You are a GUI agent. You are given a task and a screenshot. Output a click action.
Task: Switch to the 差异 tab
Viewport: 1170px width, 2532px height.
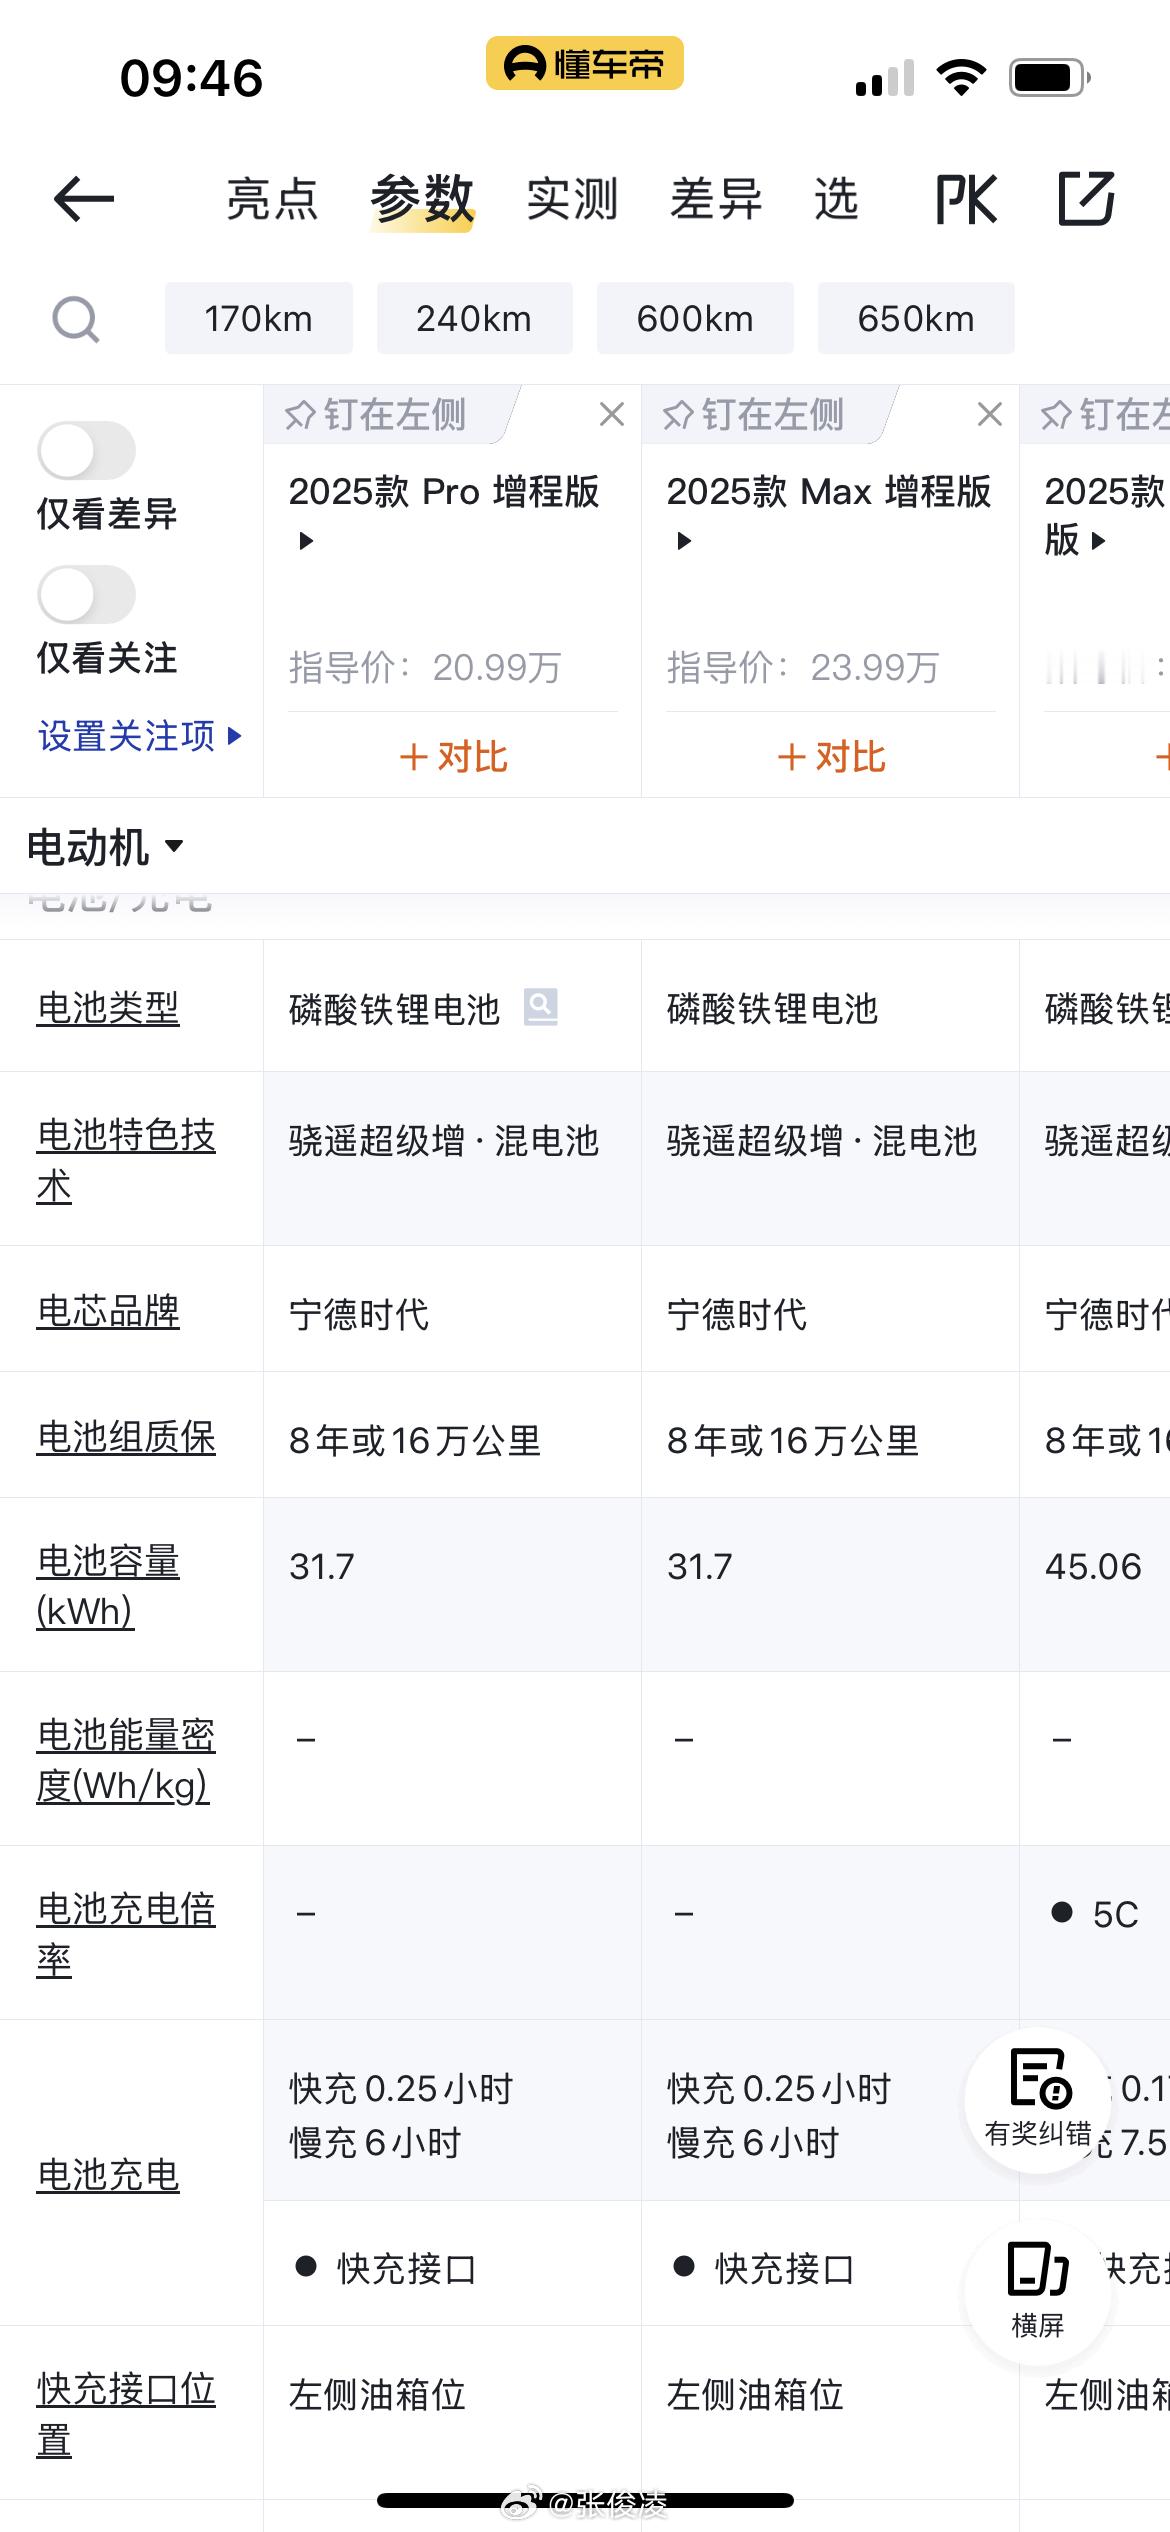(716, 199)
